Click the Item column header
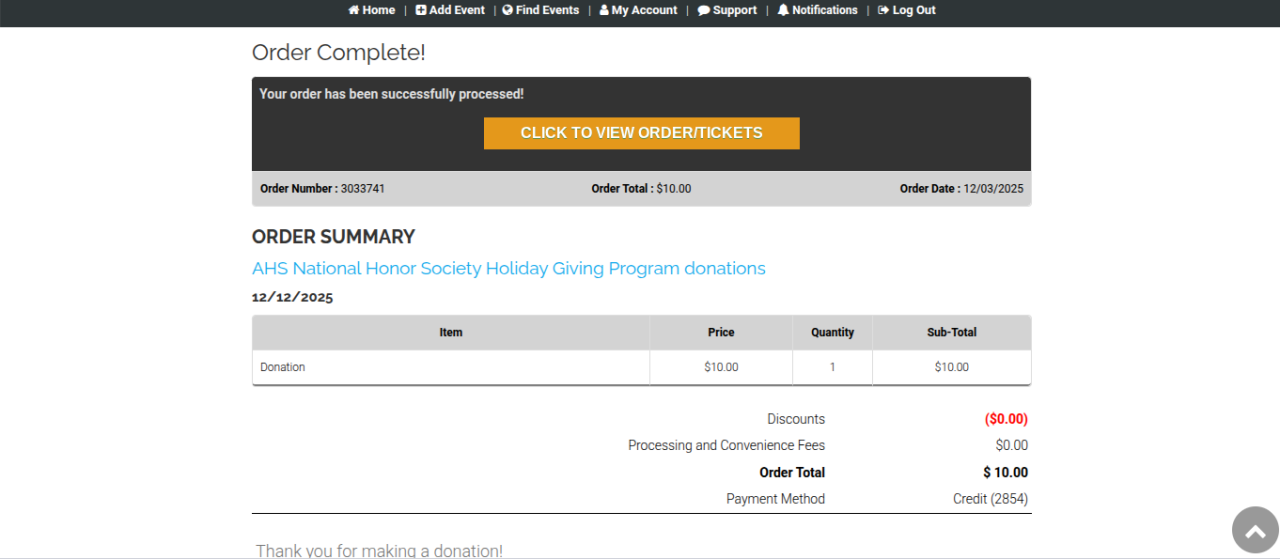Screen dimensions: 1280x559 tap(451, 332)
